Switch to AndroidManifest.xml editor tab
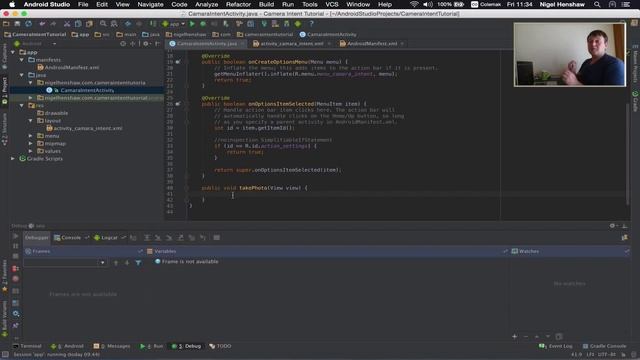This screenshot has width=640, height=360. click(x=371, y=44)
